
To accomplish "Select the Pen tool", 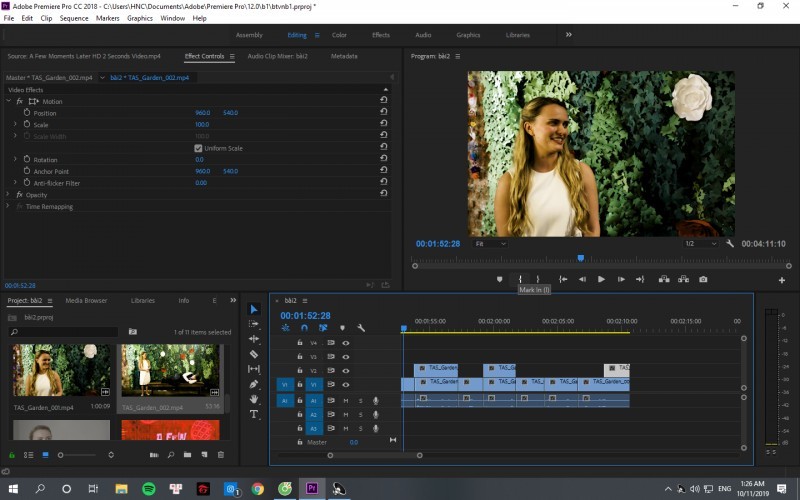I will click(x=254, y=384).
